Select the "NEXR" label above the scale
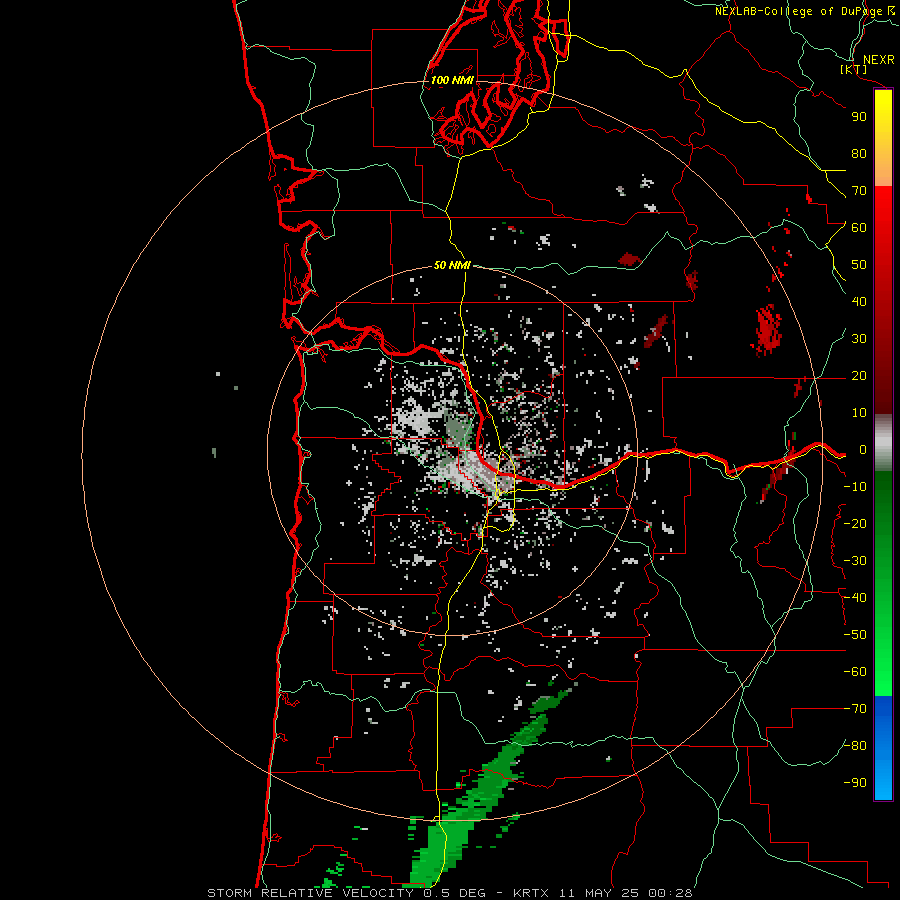Viewport: 900px width, 900px height. [878, 60]
